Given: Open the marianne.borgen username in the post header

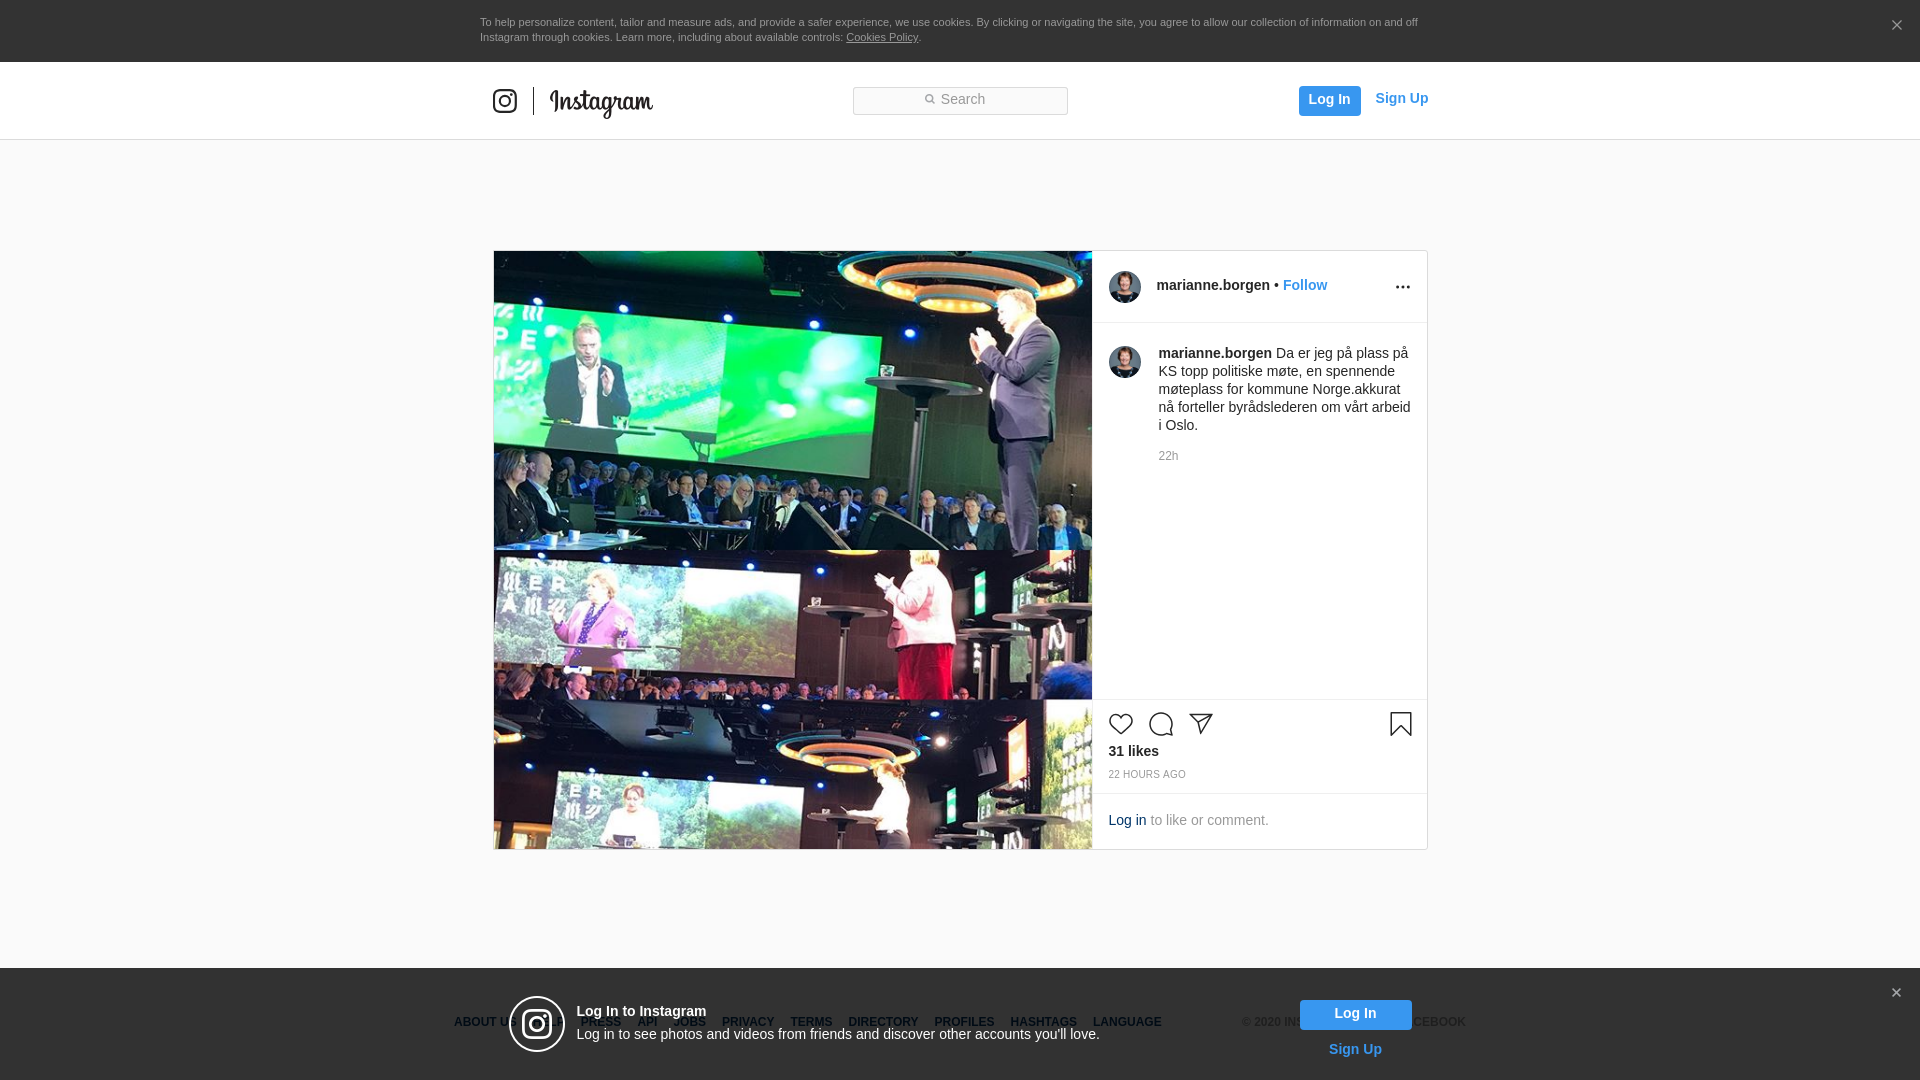Looking at the screenshot, I should tap(1213, 285).
